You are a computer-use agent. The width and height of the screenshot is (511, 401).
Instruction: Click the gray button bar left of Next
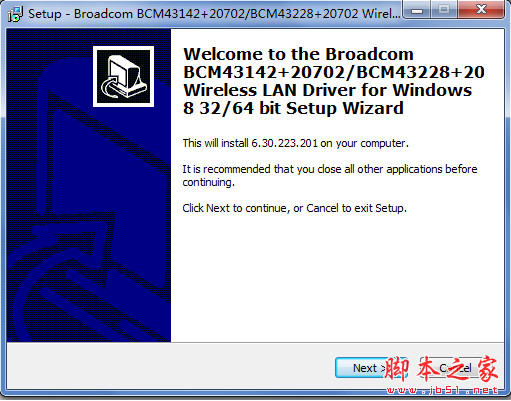click(170, 367)
